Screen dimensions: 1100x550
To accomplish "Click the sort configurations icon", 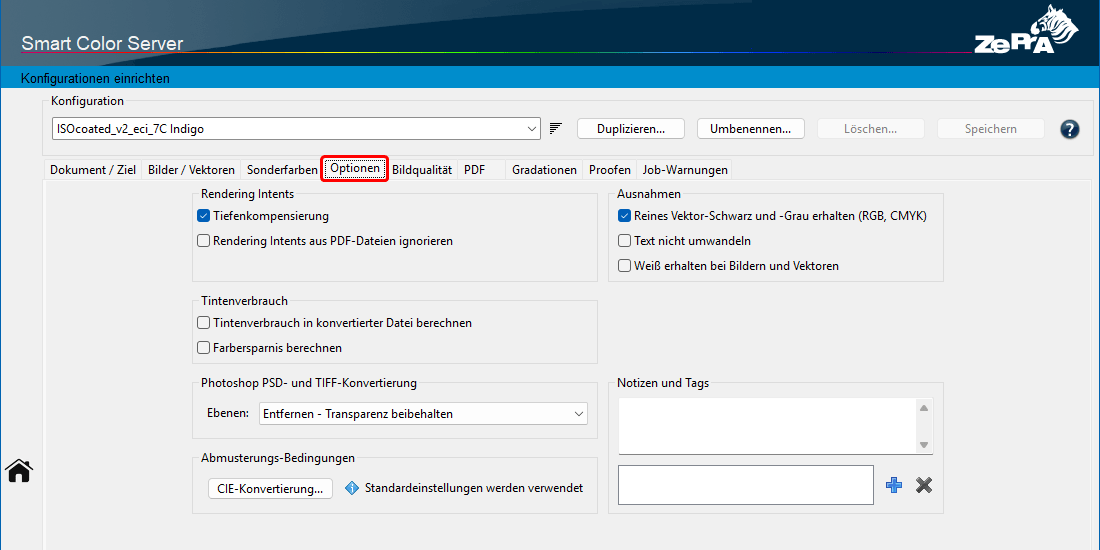I will [x=556, y=128].
